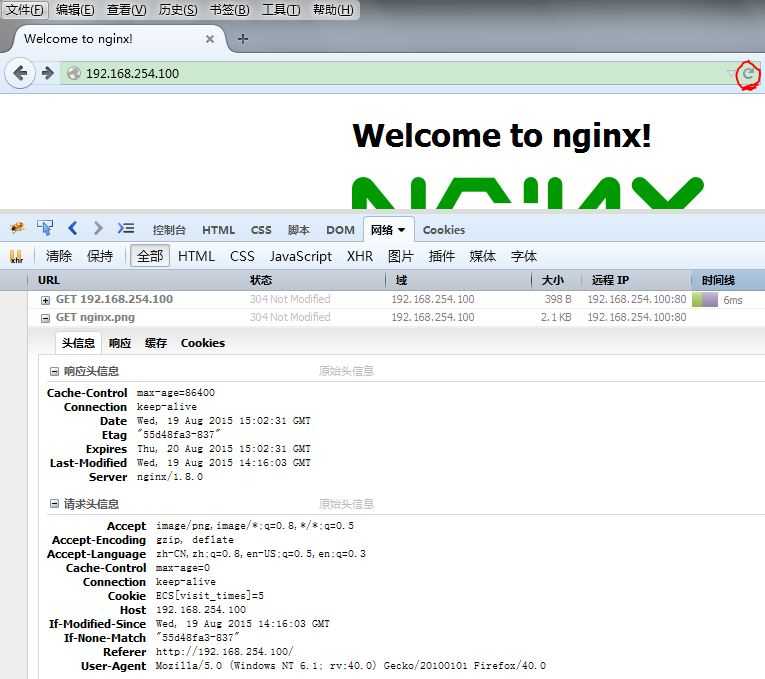Click the Referer value http://192.168.254.100/

tap(224, 652)
